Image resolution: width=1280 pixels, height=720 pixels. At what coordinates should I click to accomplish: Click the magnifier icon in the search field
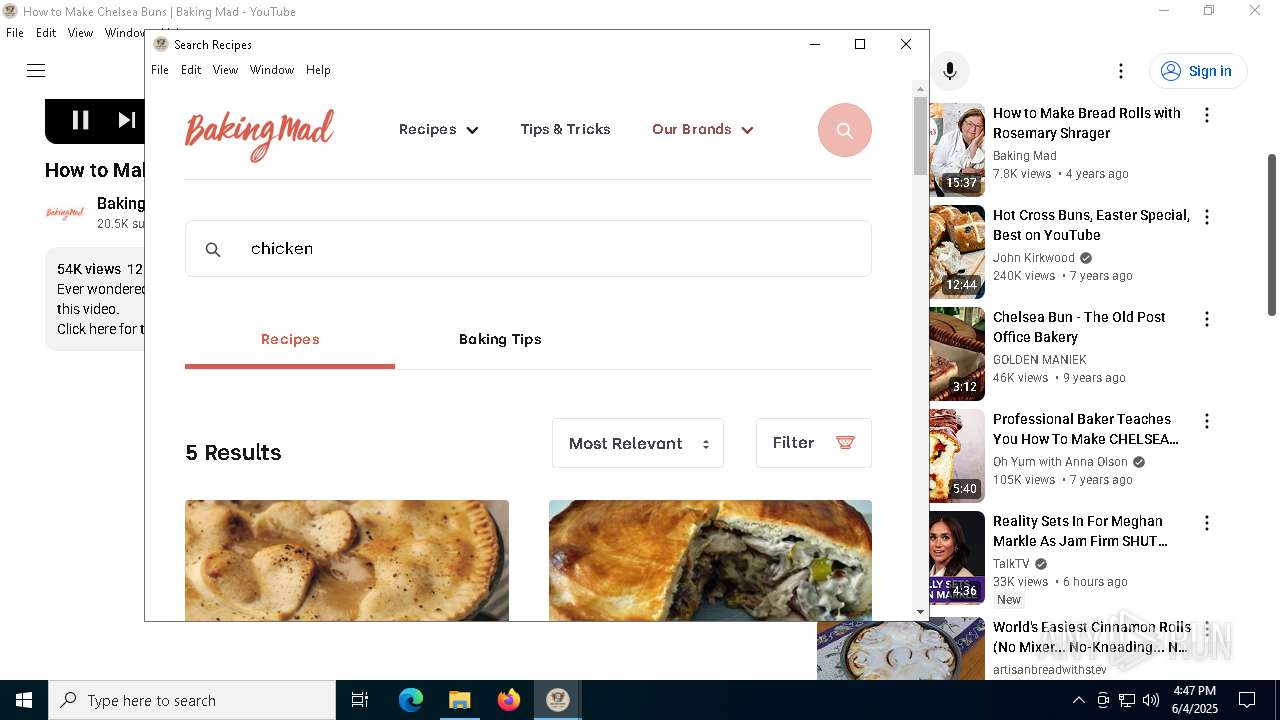point(213,249)
